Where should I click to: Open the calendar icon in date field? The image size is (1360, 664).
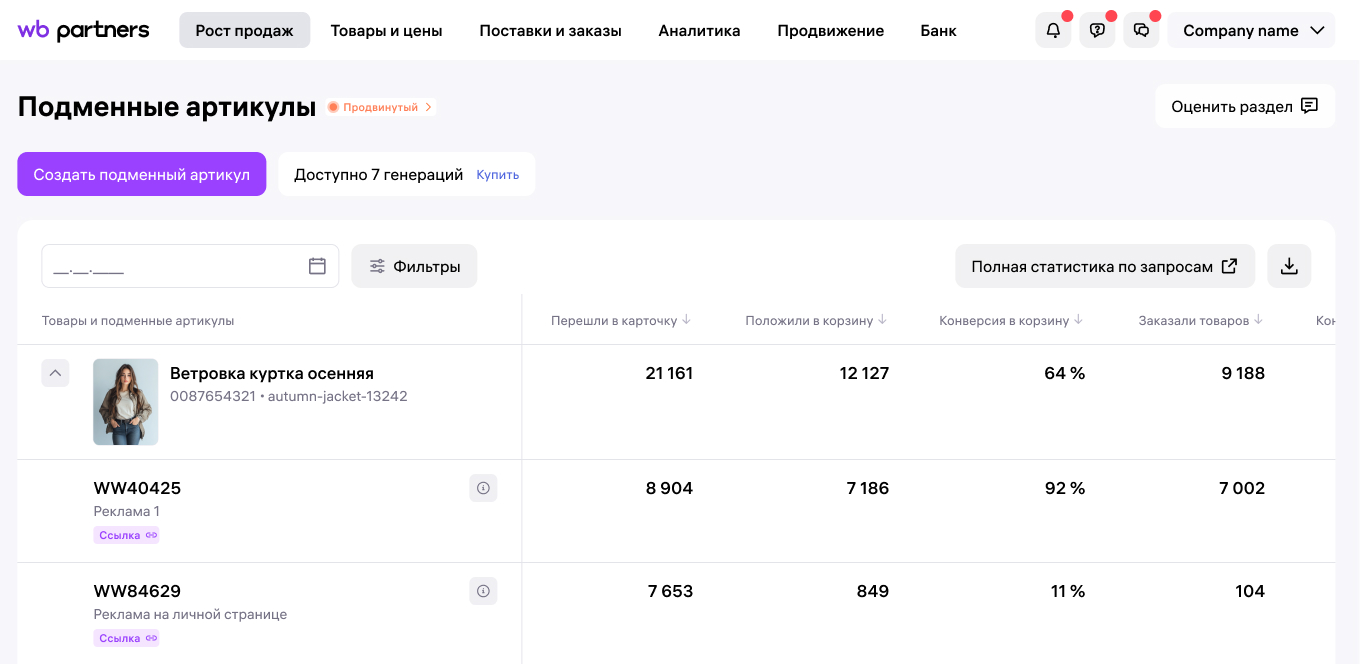(x=318, y=265)
